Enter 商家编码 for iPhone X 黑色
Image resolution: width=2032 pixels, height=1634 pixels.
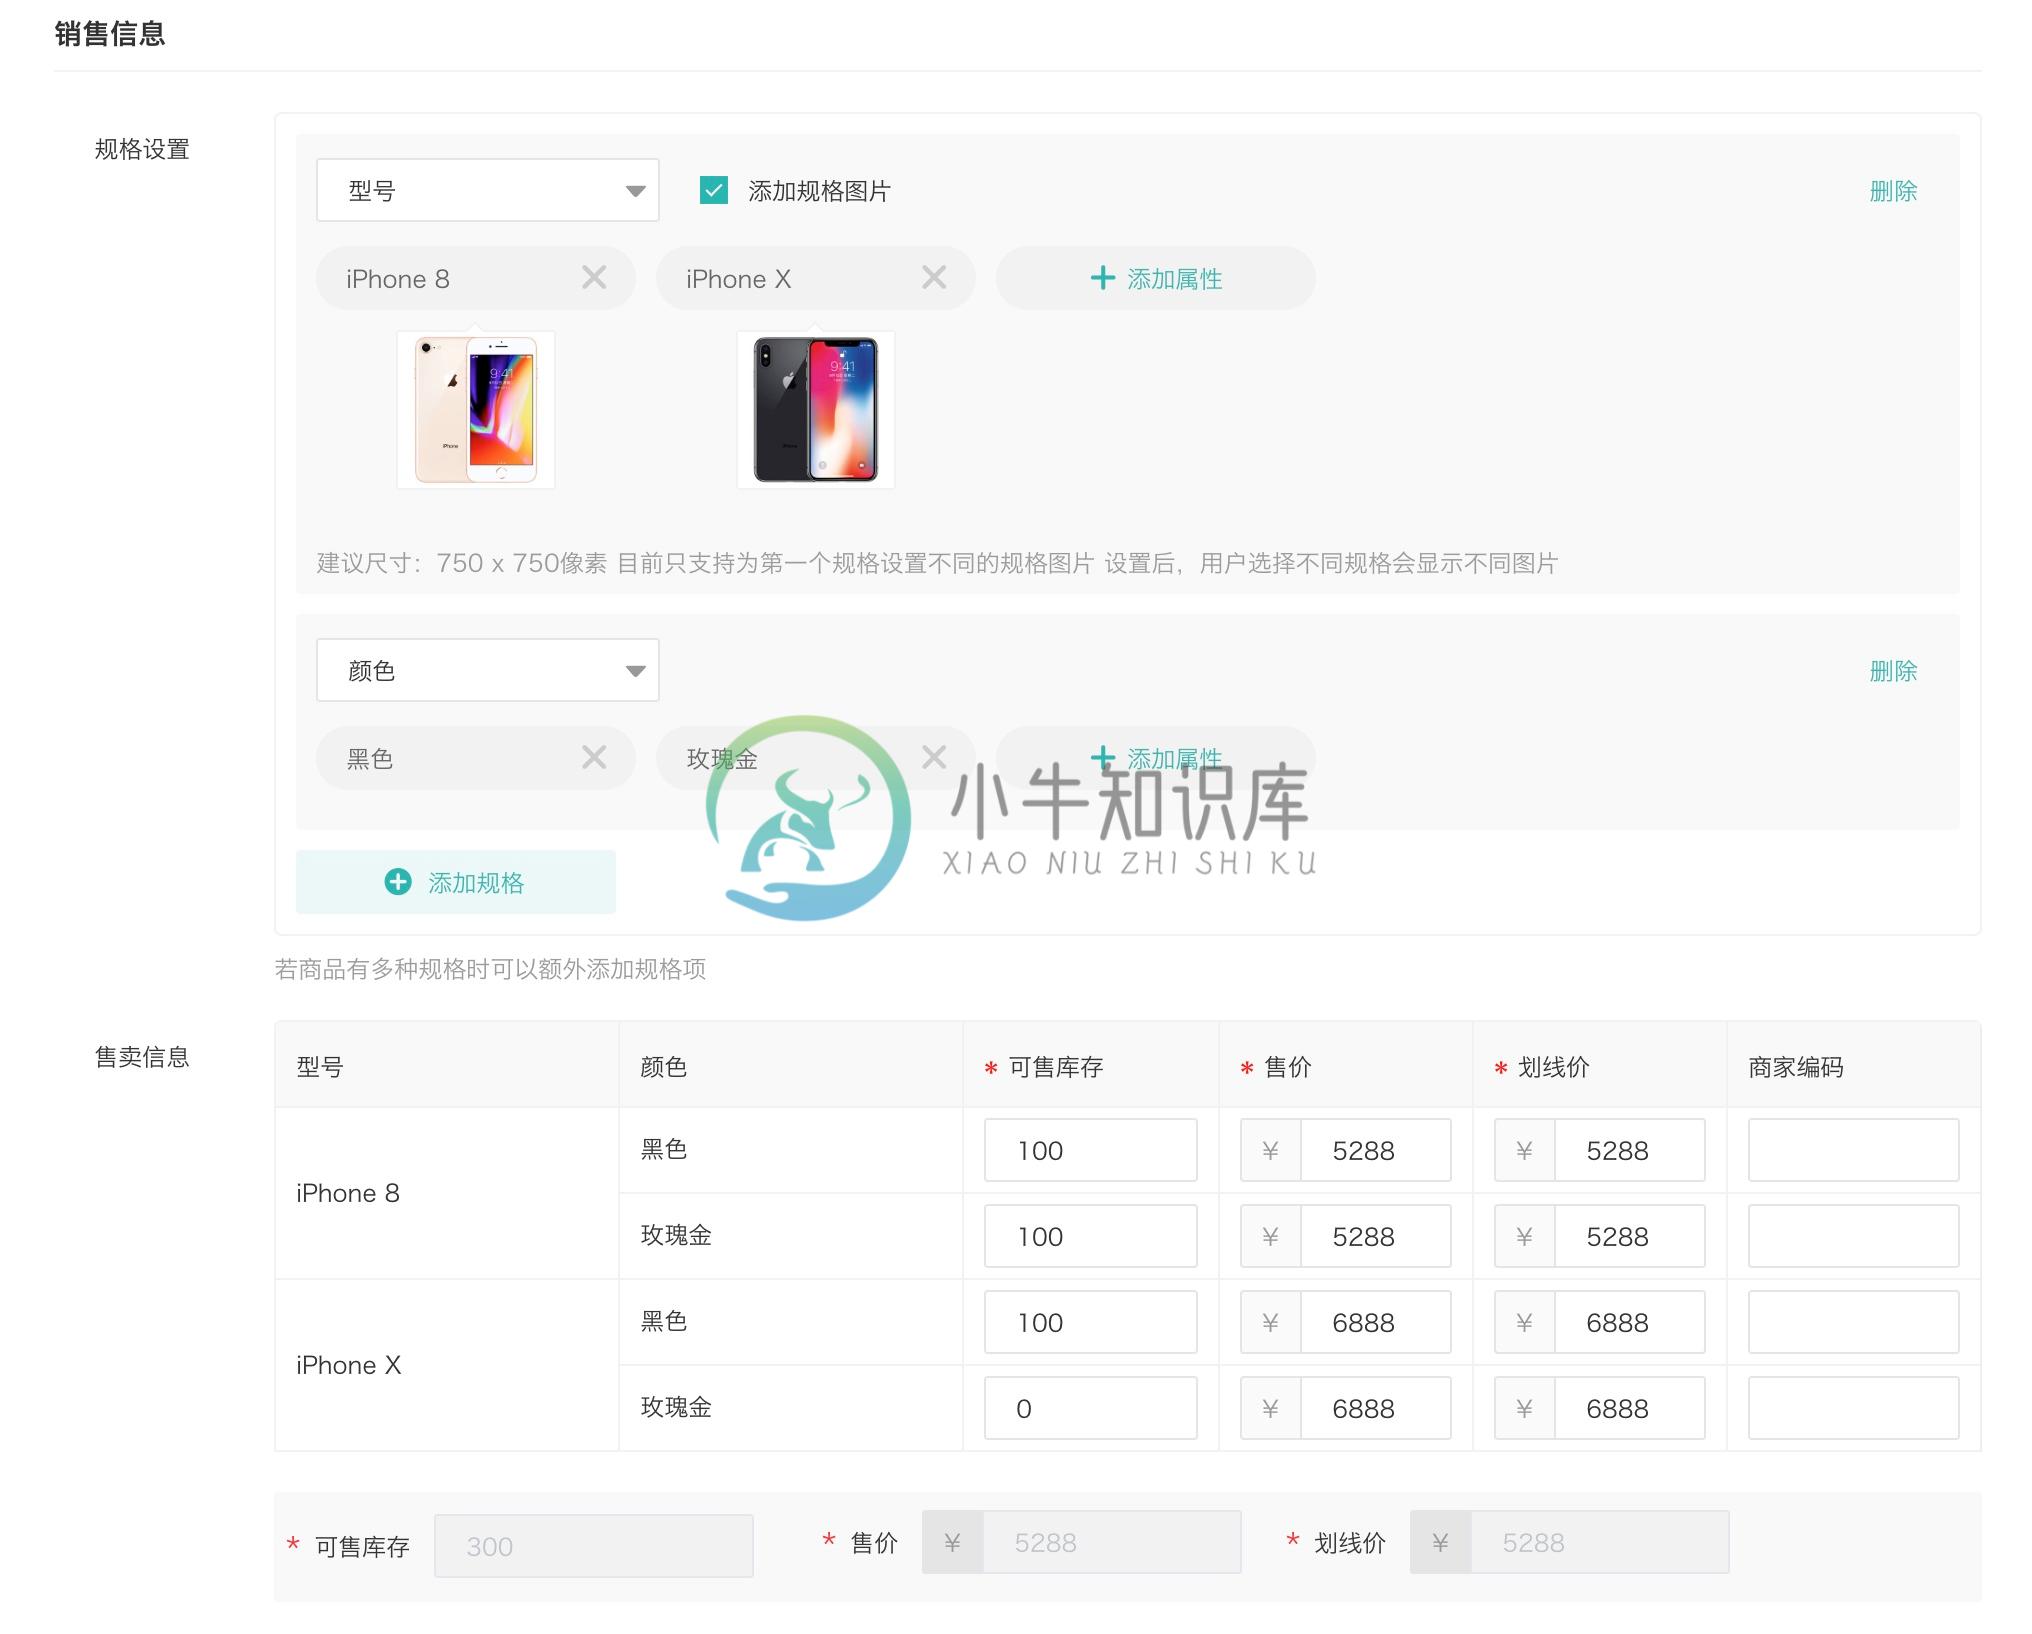click(1853, 1322)
